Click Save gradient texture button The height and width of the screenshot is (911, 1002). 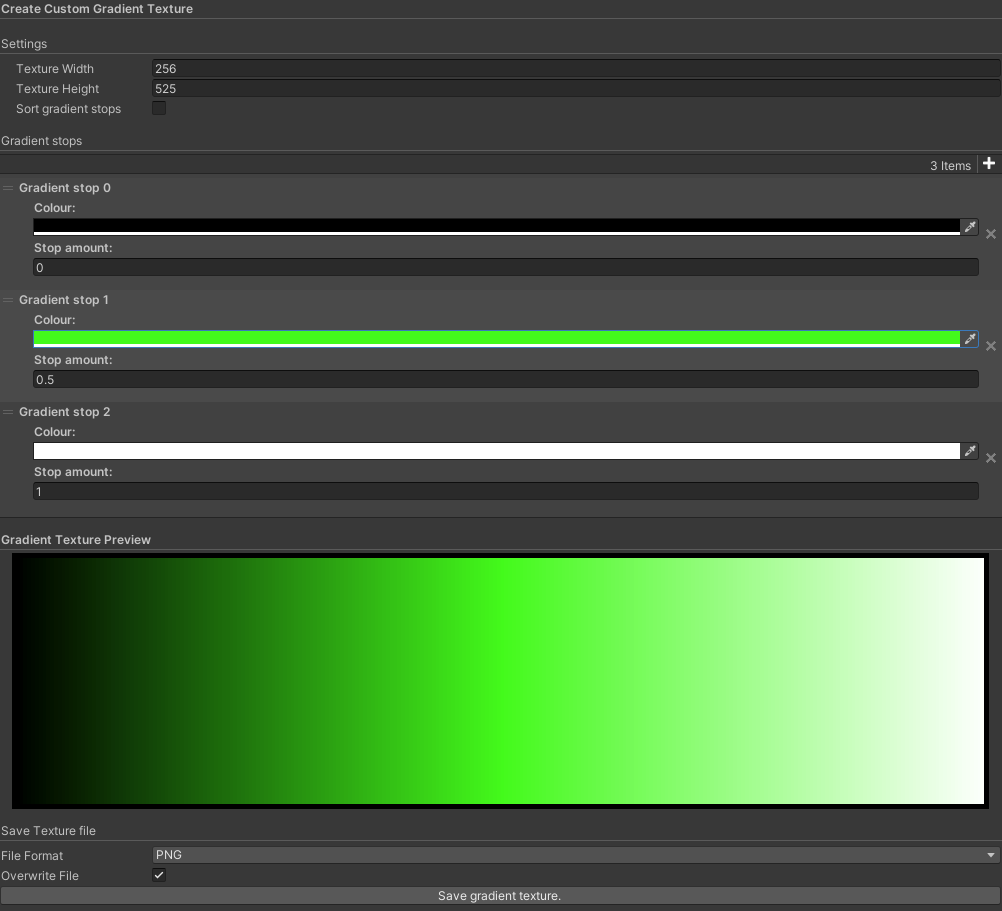point(500,896)
